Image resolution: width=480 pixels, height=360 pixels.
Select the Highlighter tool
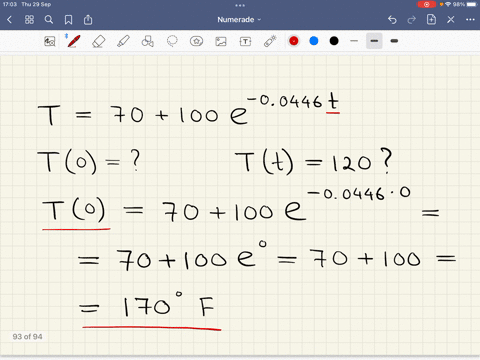click(123, 41)
